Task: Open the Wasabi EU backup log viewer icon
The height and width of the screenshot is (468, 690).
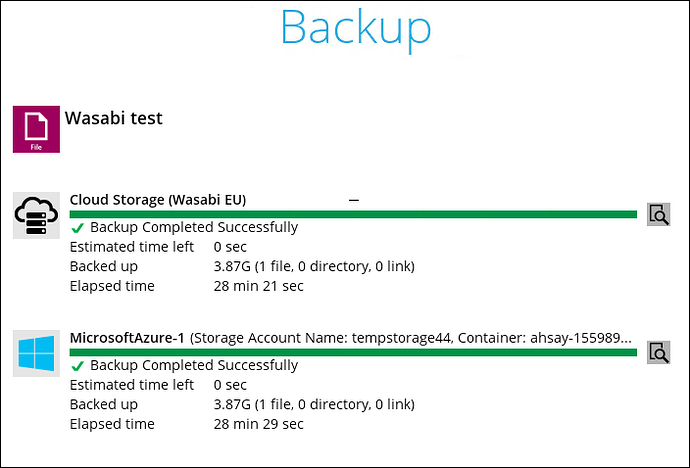Action: 658,214
